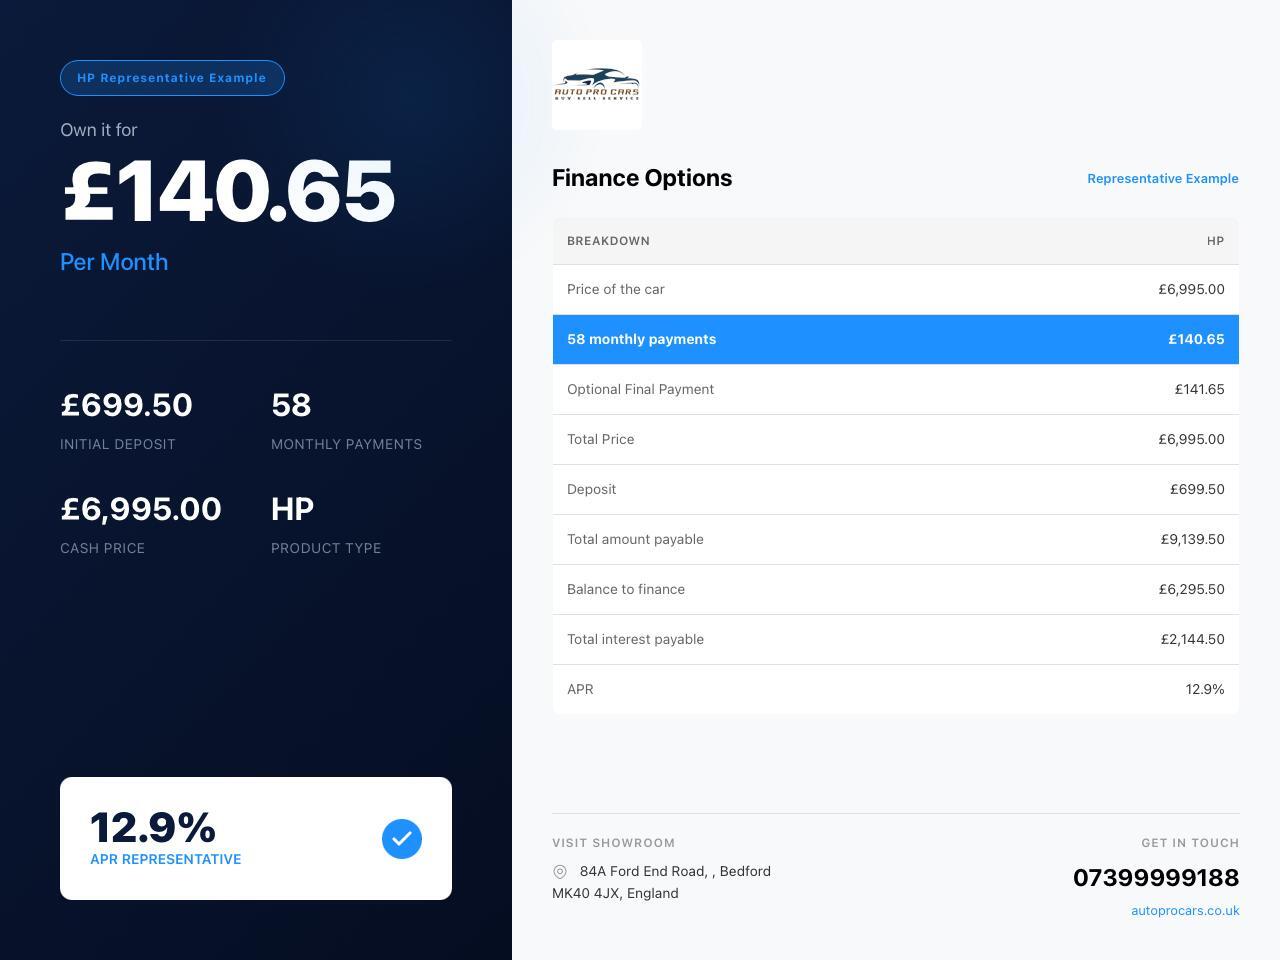Click the Balance to finance row

895,589
